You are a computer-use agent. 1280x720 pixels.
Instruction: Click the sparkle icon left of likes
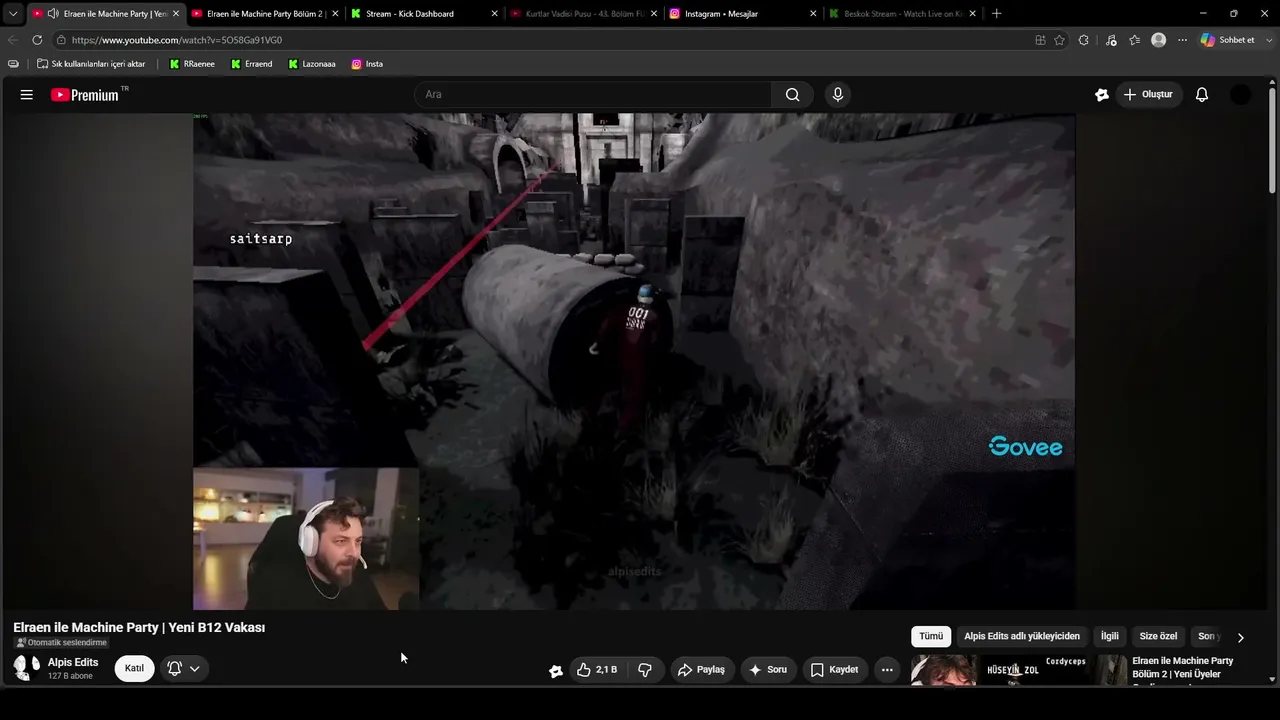tap(556, 671)
